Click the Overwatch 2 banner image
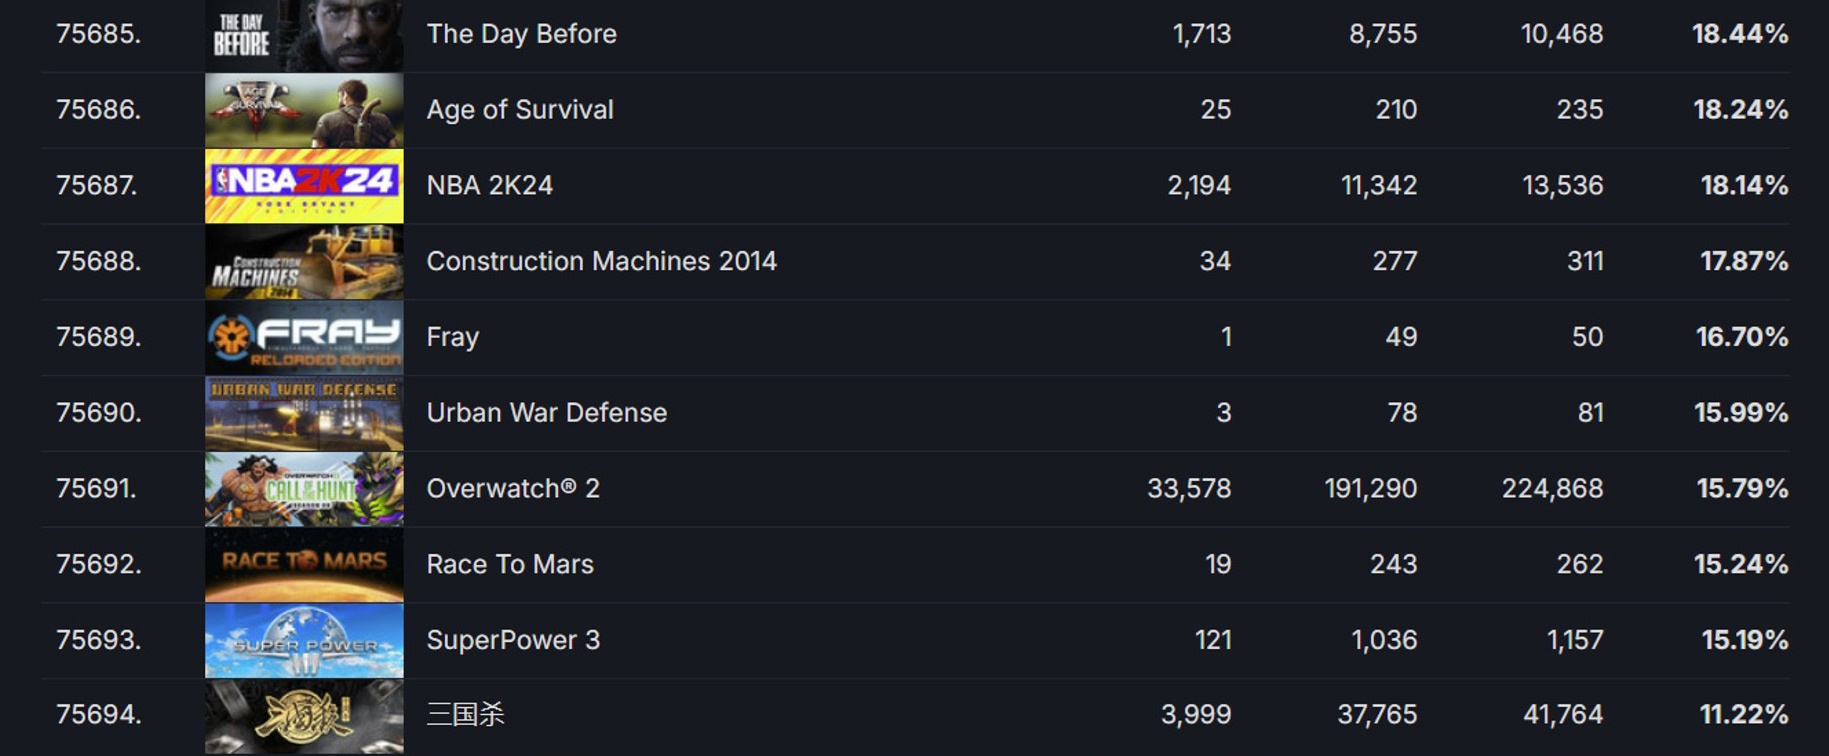 tap(304, 489)
